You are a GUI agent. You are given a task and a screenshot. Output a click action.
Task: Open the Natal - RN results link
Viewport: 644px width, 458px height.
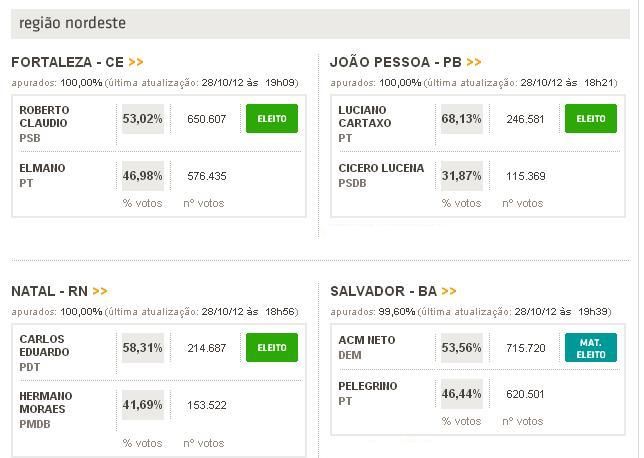coord(49,291)
